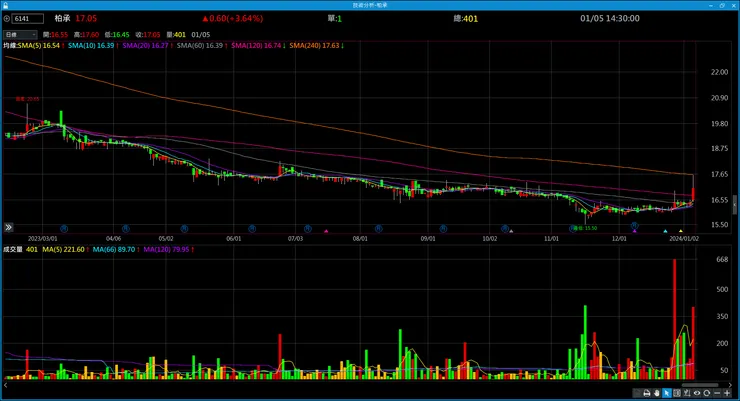Select the hand pan tool
Viewport: 740px width, 401px height.
656,393
